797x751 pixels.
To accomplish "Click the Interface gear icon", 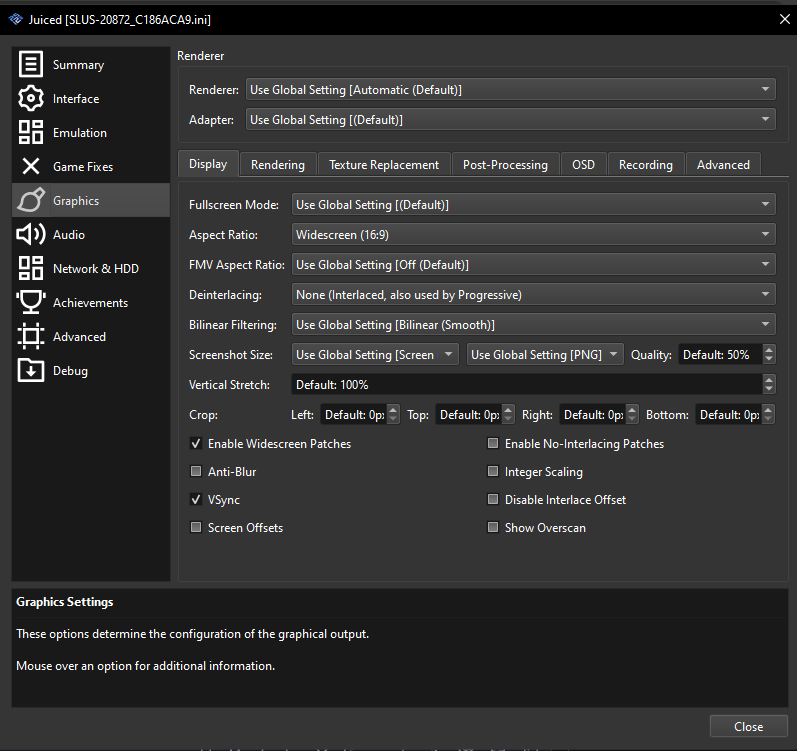I will 30,99.
